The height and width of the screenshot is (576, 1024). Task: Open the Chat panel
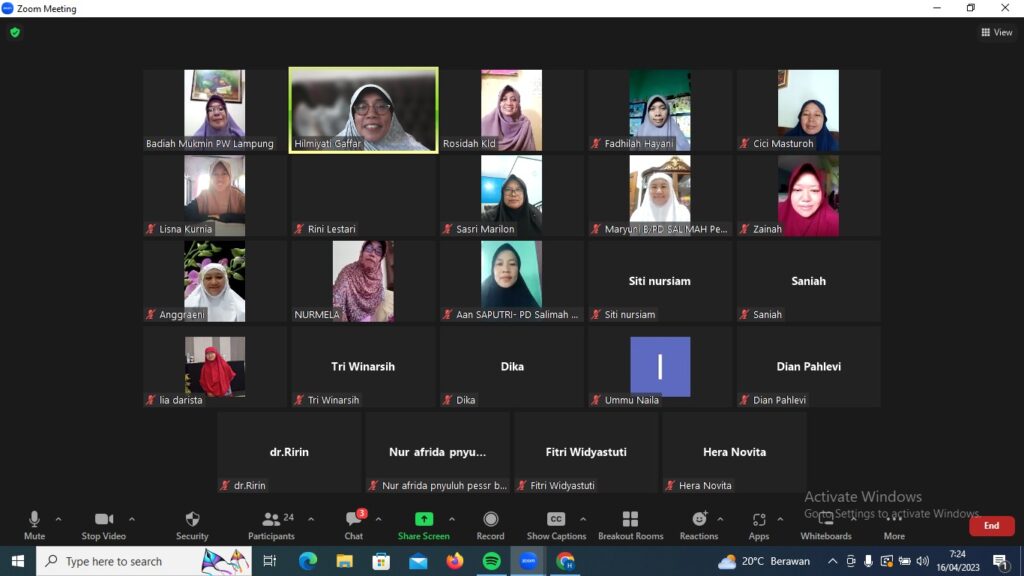354,524
